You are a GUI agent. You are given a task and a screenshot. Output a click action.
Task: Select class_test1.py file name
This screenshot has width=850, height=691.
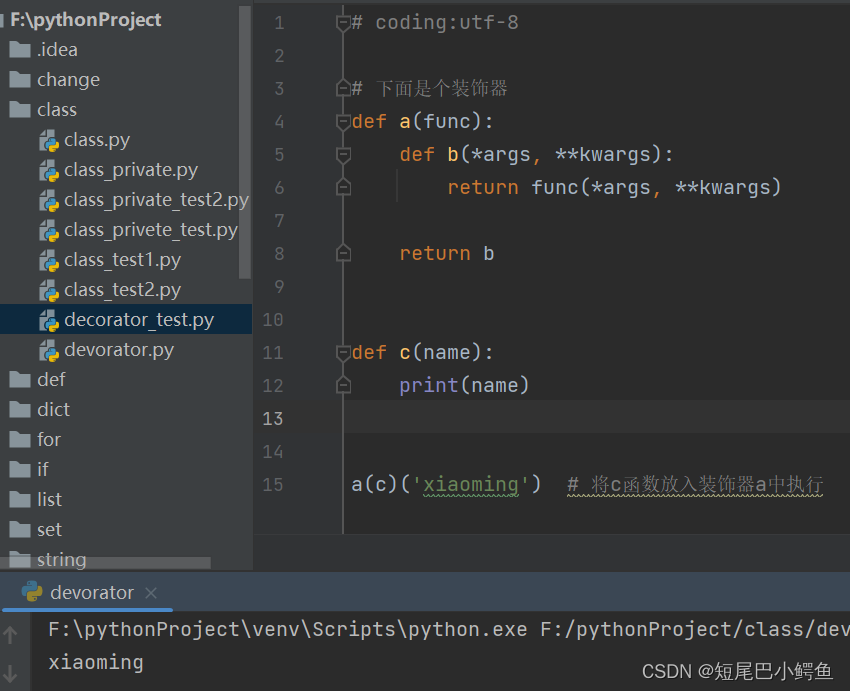pyautogui.click(x=123, y=260)
